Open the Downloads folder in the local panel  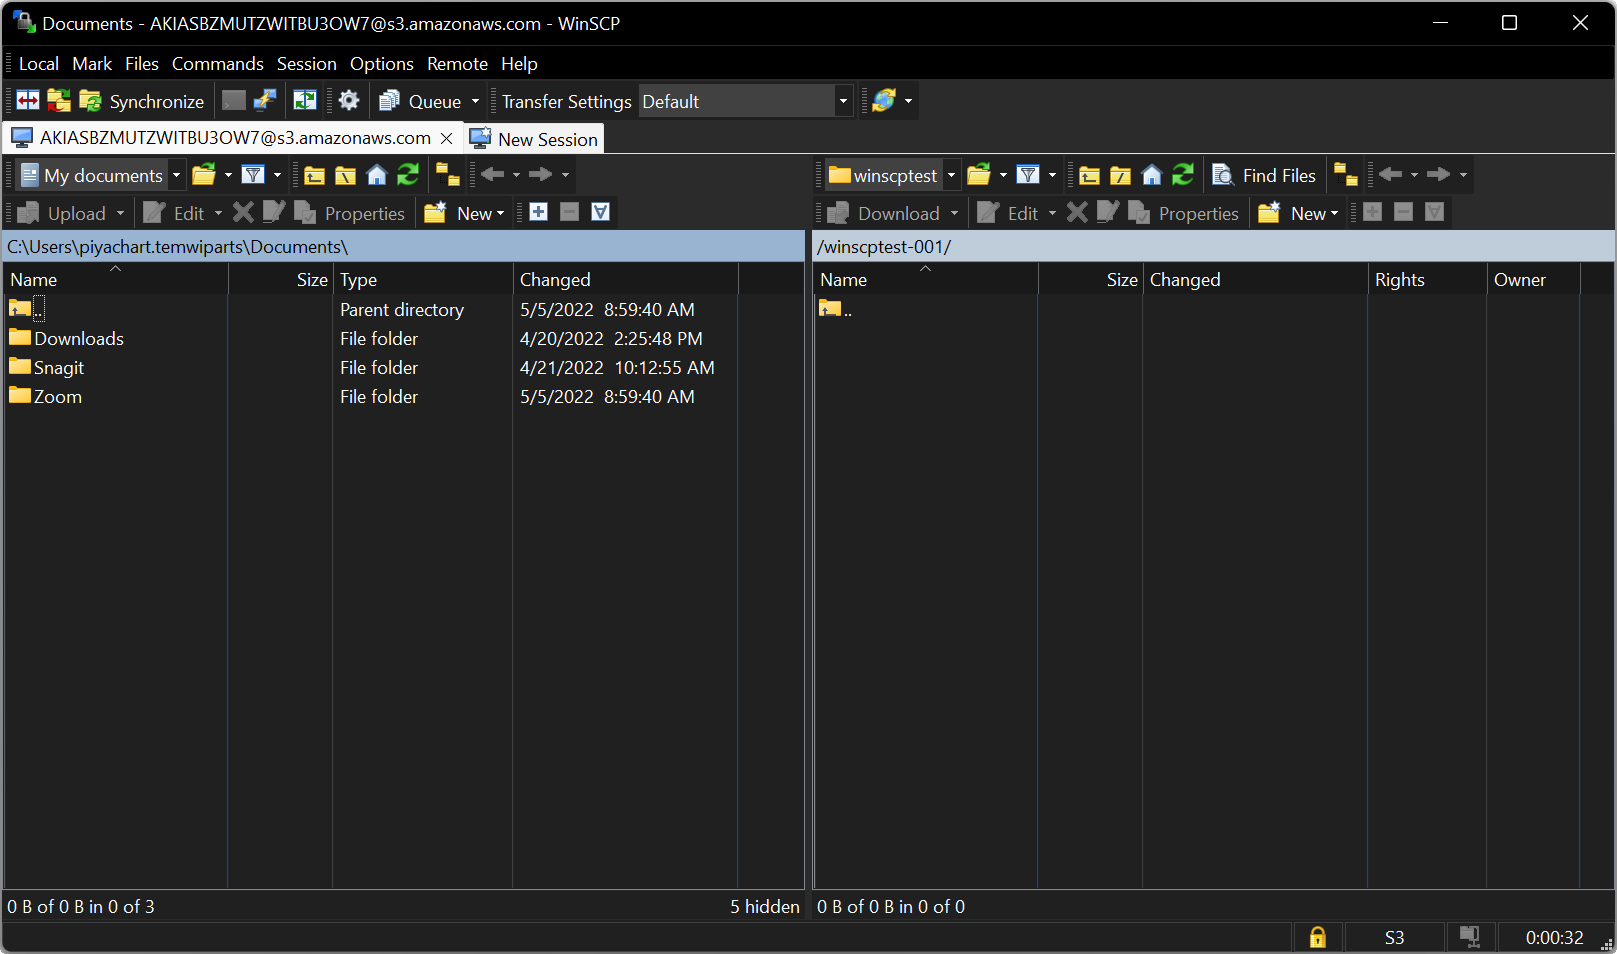79,338
